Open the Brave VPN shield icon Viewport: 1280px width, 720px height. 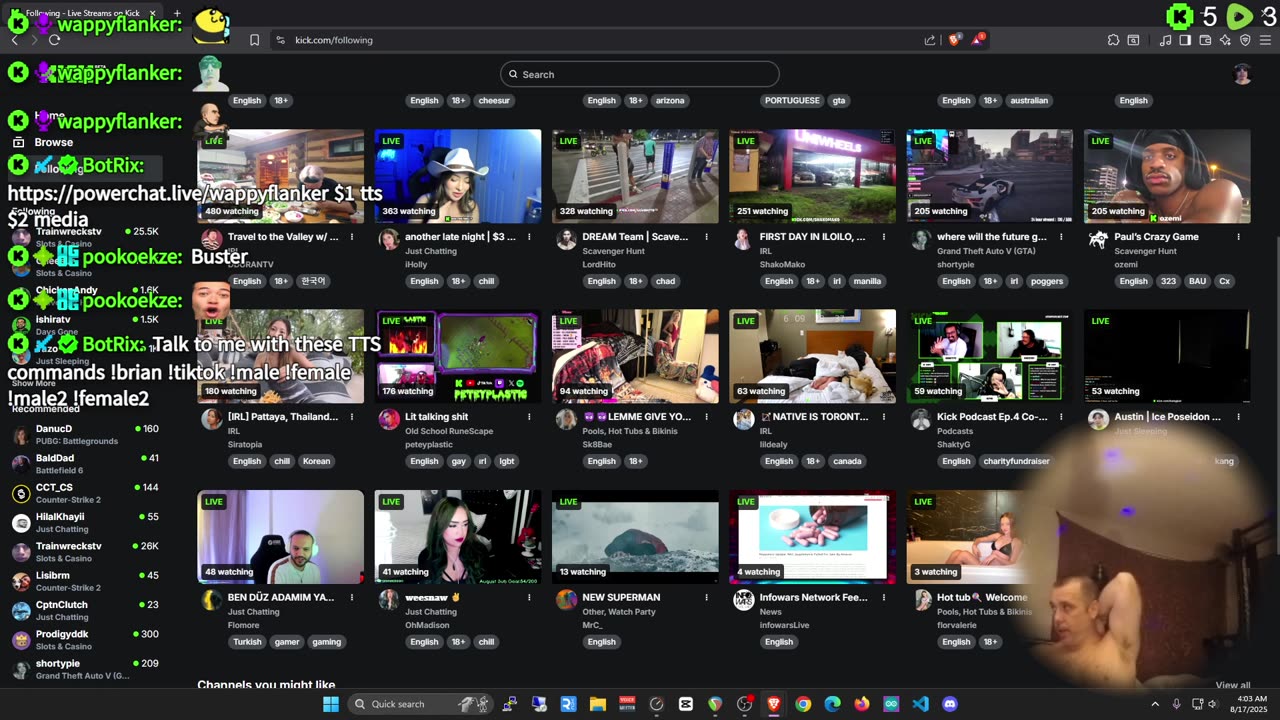[1245, 40]
